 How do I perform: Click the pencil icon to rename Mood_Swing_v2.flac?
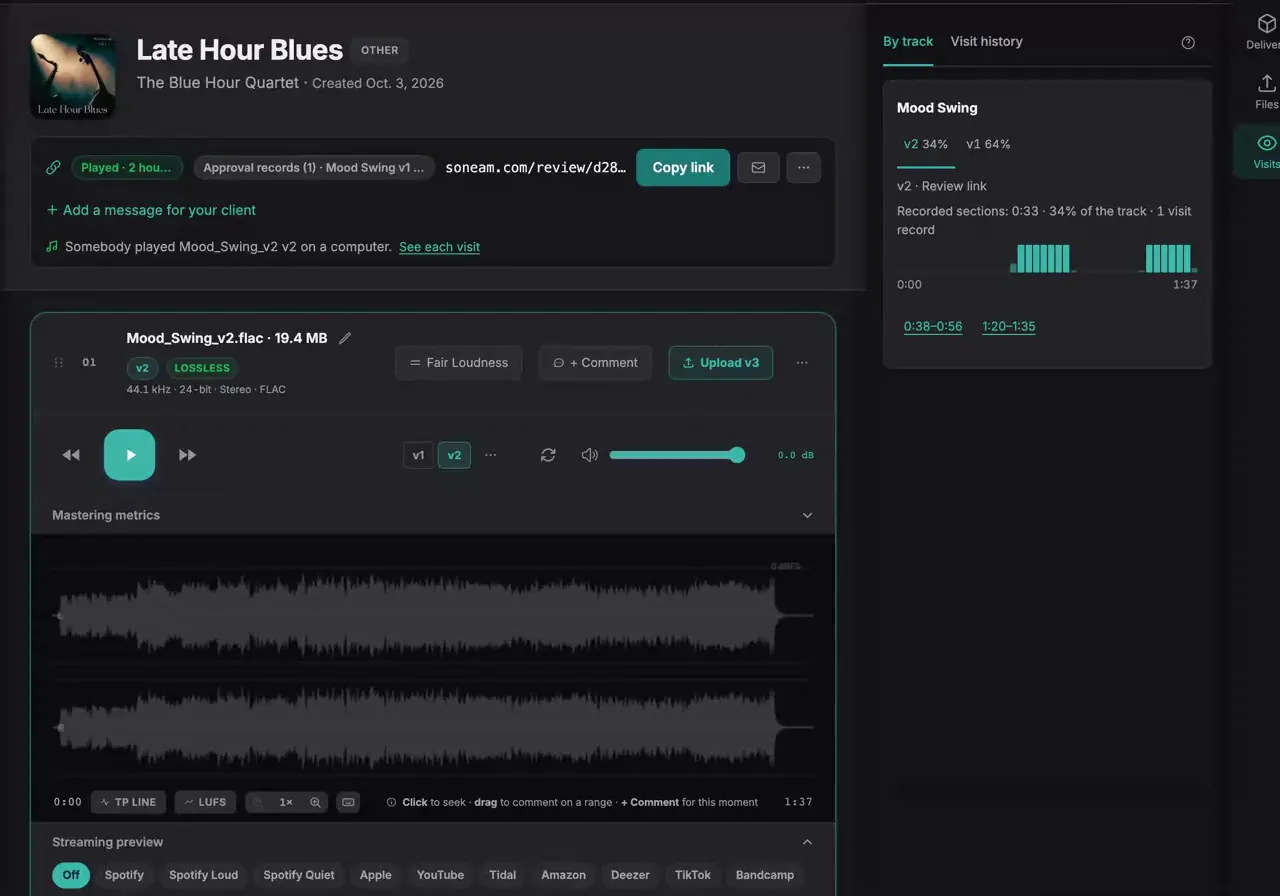click(x=345, y=338)
